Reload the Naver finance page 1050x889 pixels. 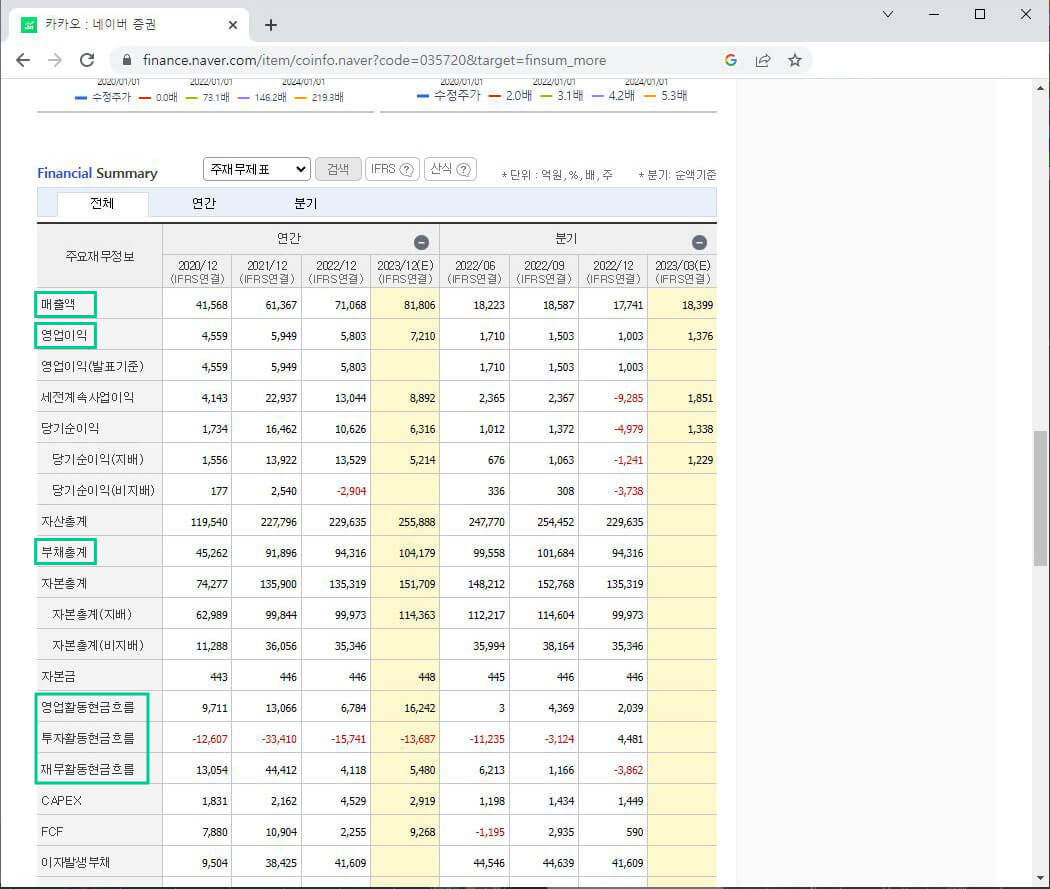click(x=87, y=60)
